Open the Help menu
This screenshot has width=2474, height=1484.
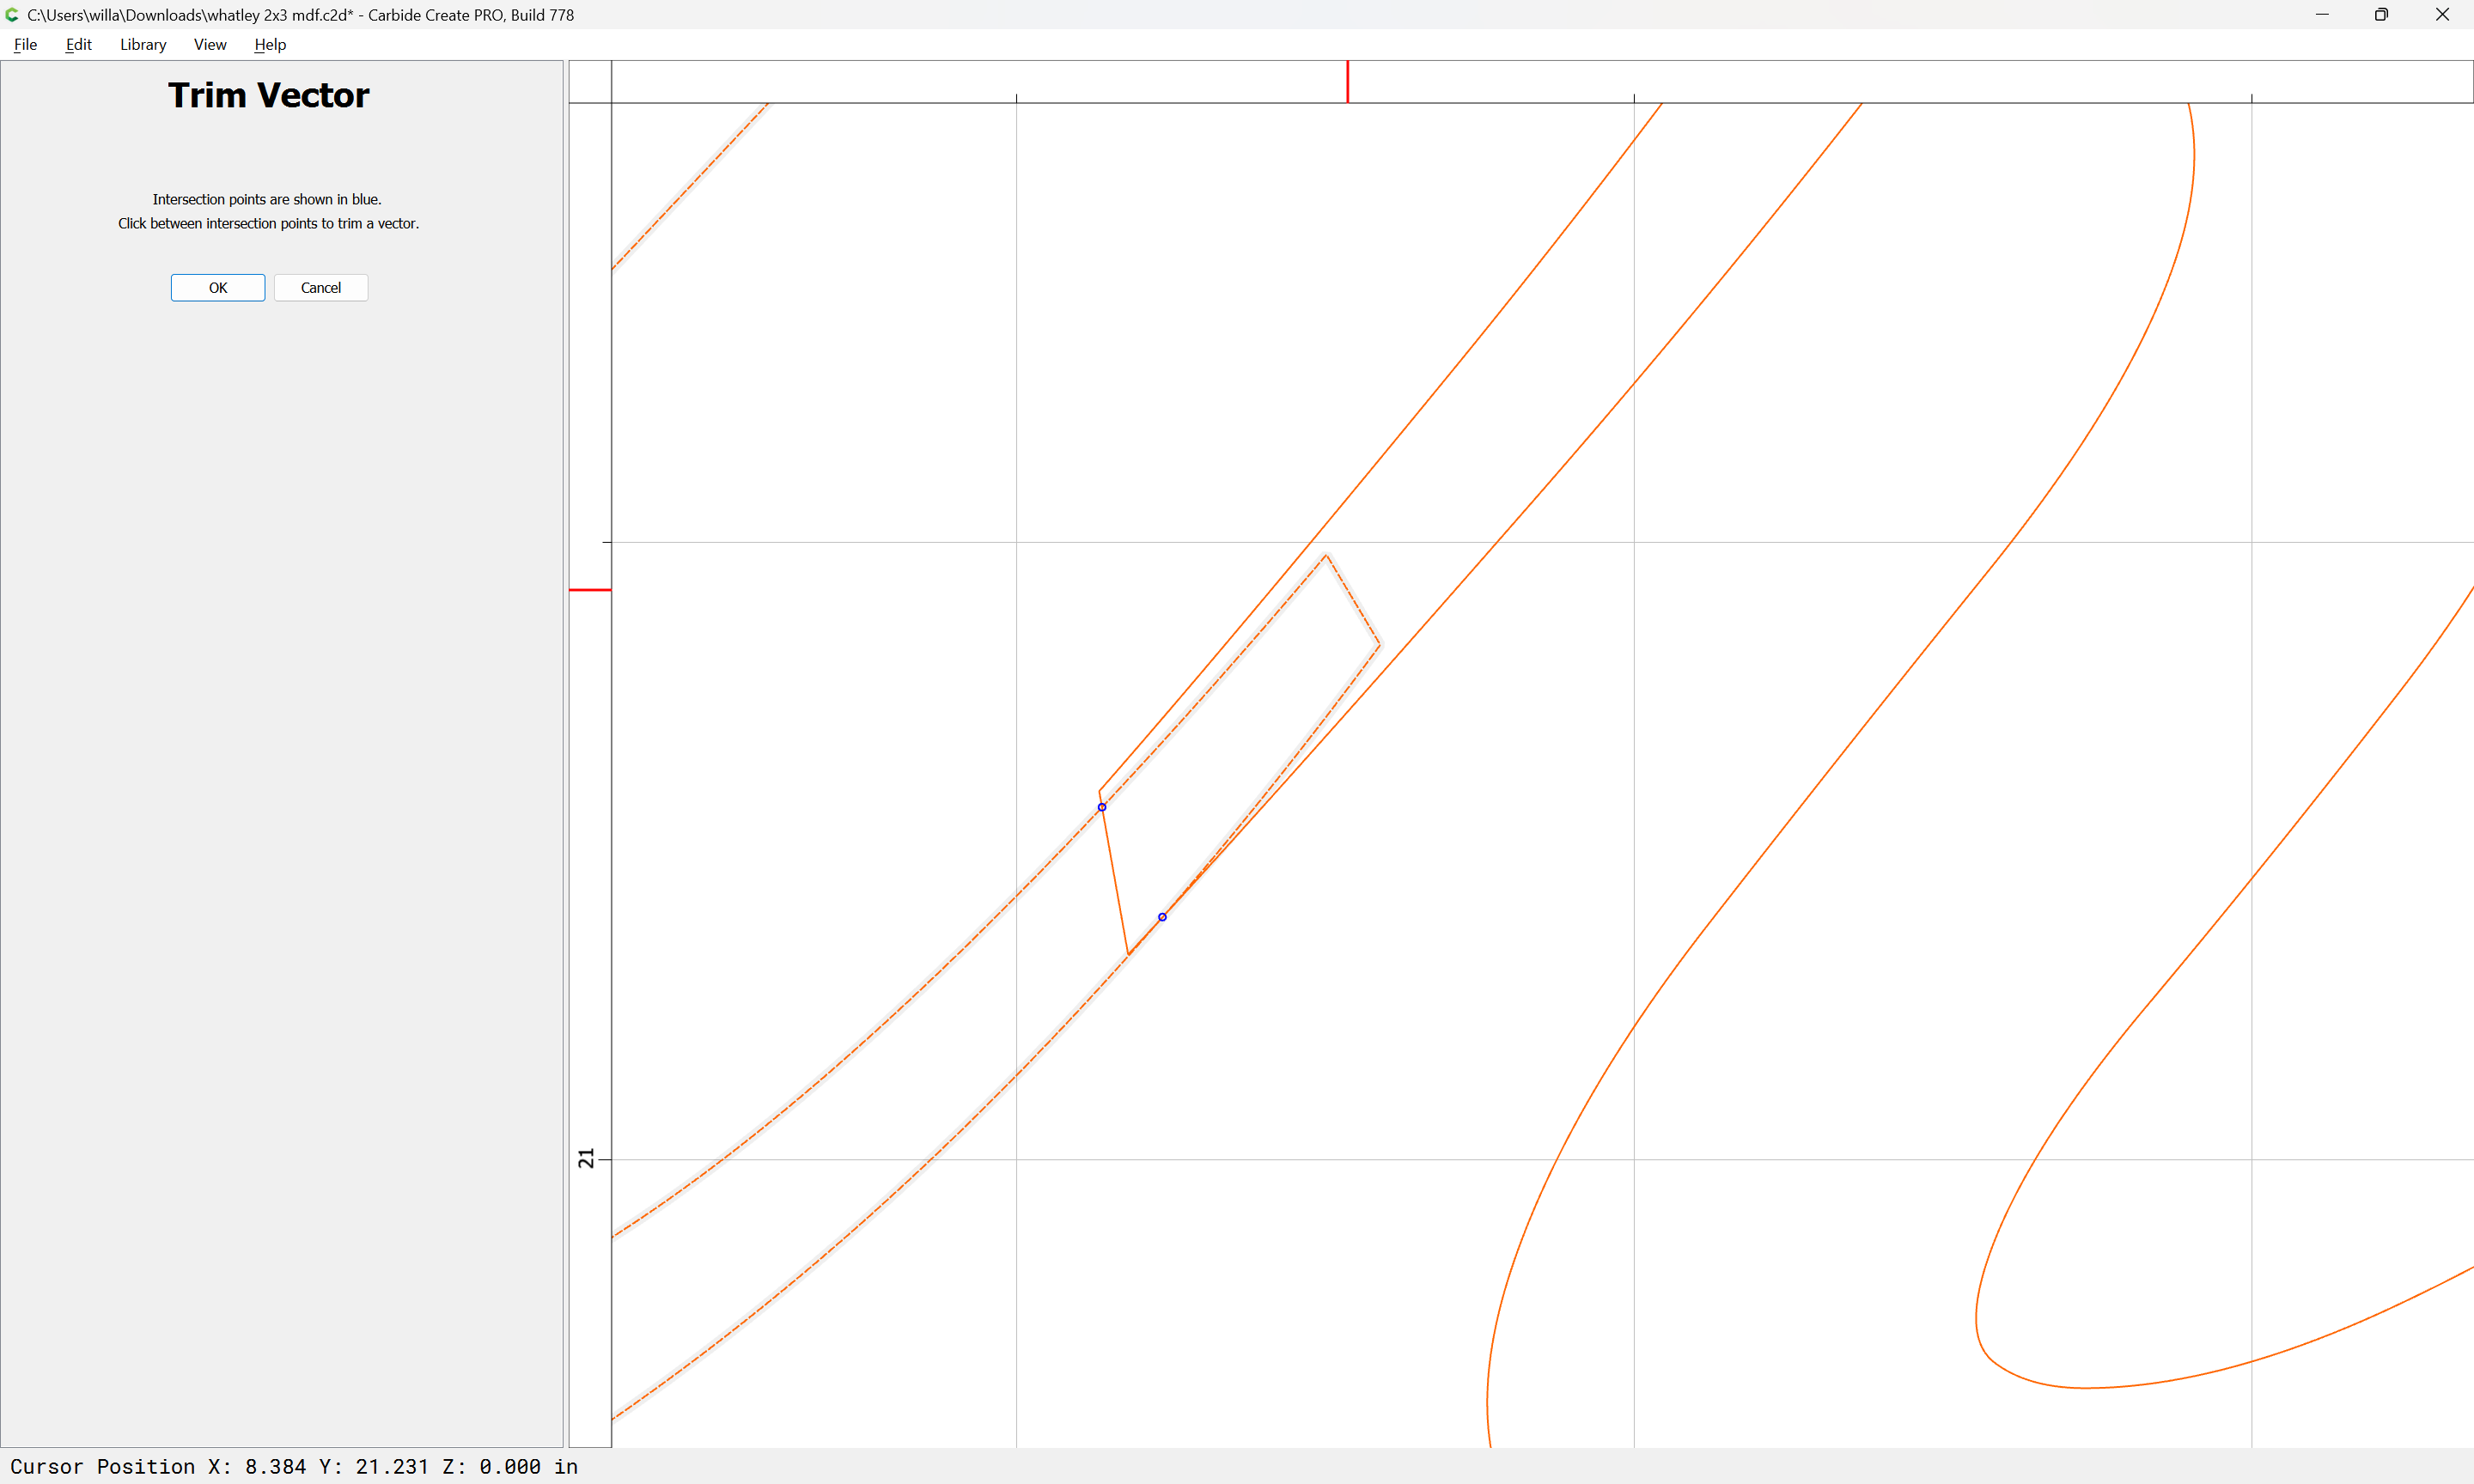coord(270,44)
